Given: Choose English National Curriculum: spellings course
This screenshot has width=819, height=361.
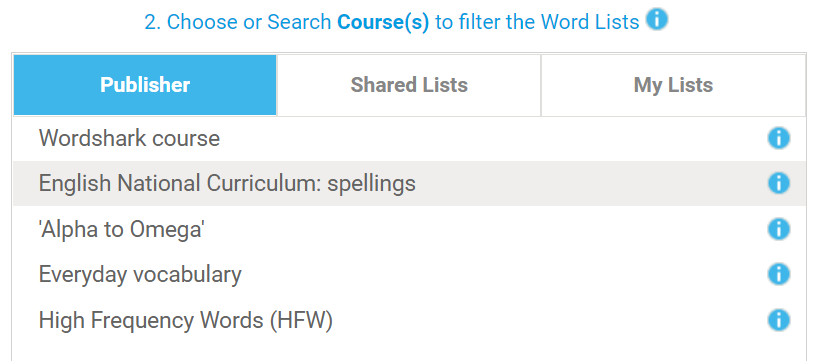Looking at the screenshot, I should (x=409, y=183).
